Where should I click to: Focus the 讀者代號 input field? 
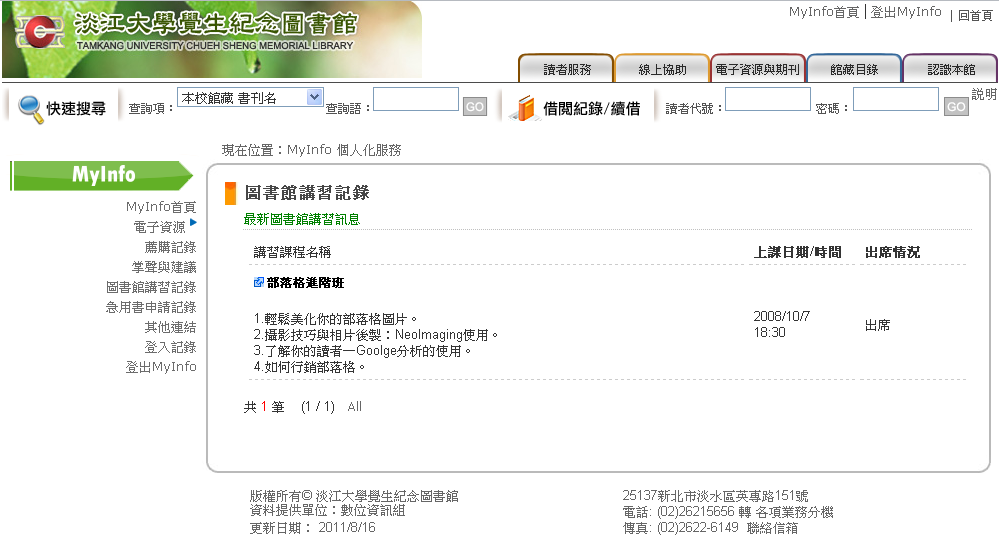click(767, 99)
